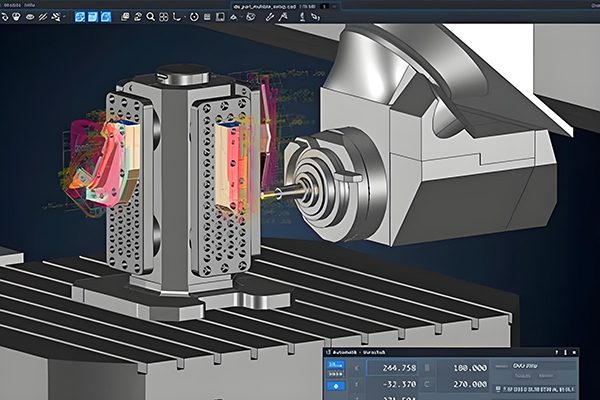Open dropdown arrow beside L-shaped axis icon
Viewport: 600px width, 400px height.
click(185, 17)
